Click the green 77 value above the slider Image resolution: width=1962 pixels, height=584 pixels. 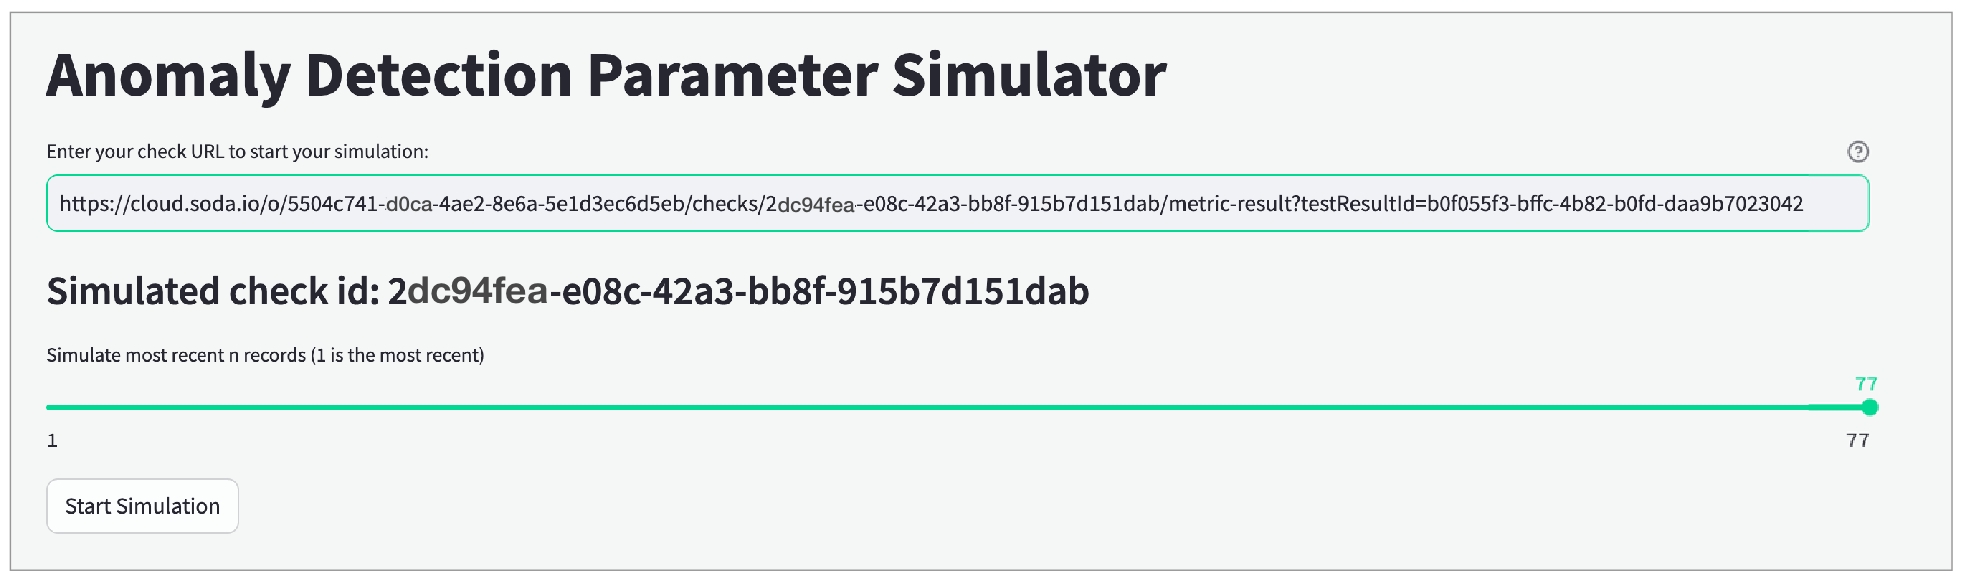coord(1866,384)
